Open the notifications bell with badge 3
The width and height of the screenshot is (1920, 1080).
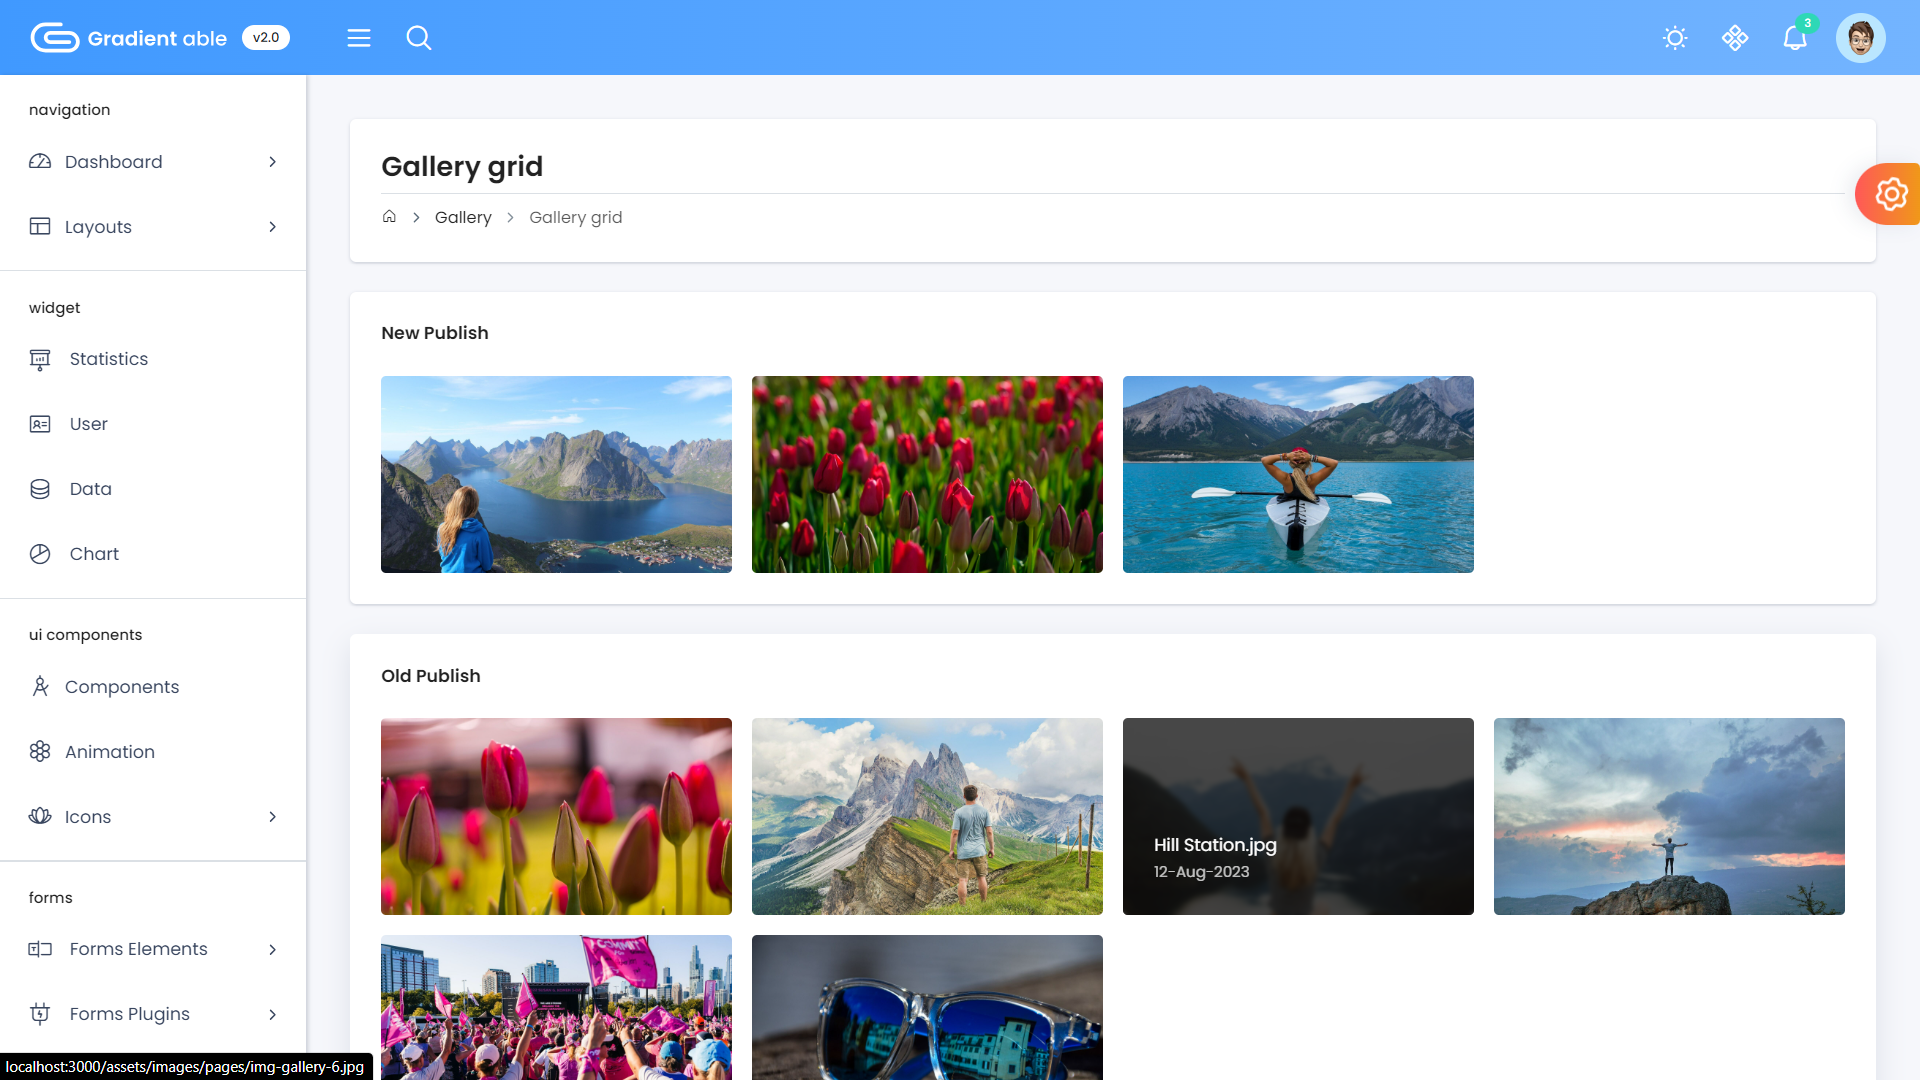point(1795,37)
